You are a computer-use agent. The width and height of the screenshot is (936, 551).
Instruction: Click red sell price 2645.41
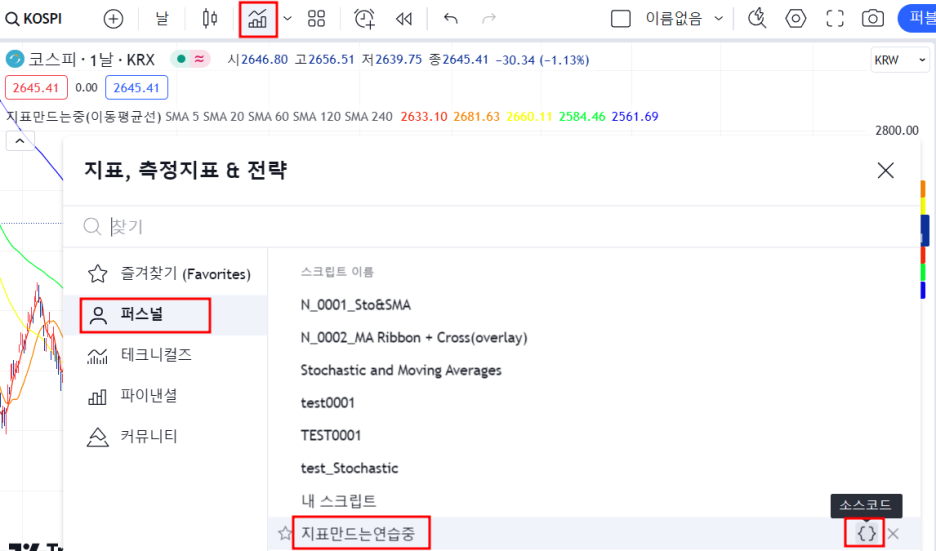click(x=36, y=88)
